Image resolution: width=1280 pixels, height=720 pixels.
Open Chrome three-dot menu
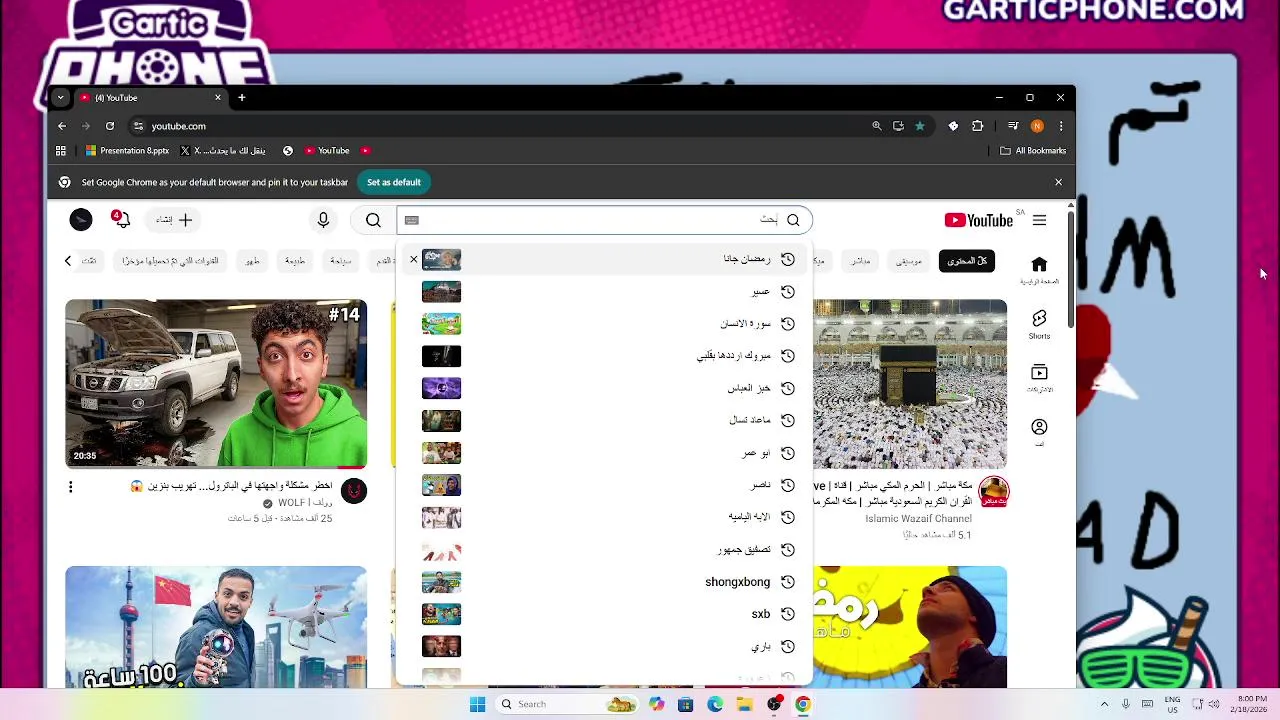1060,126
